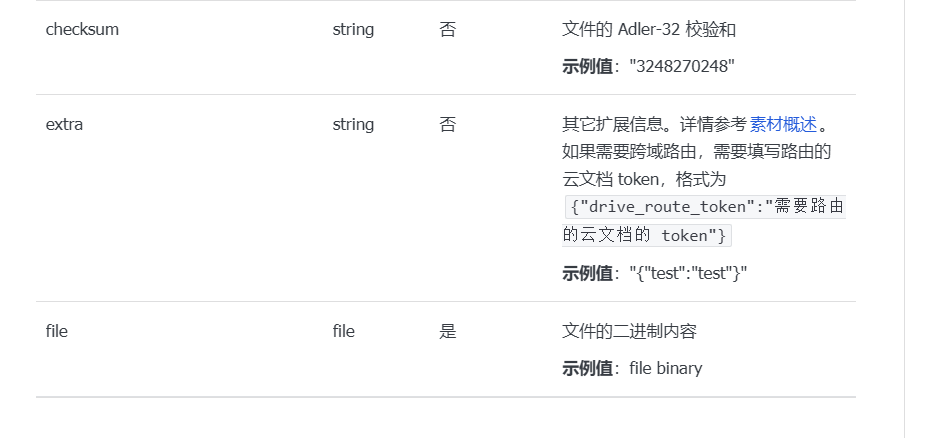Select string type in extra row
Viewport: 925px width, 438px height.
(x=353, y=125)
